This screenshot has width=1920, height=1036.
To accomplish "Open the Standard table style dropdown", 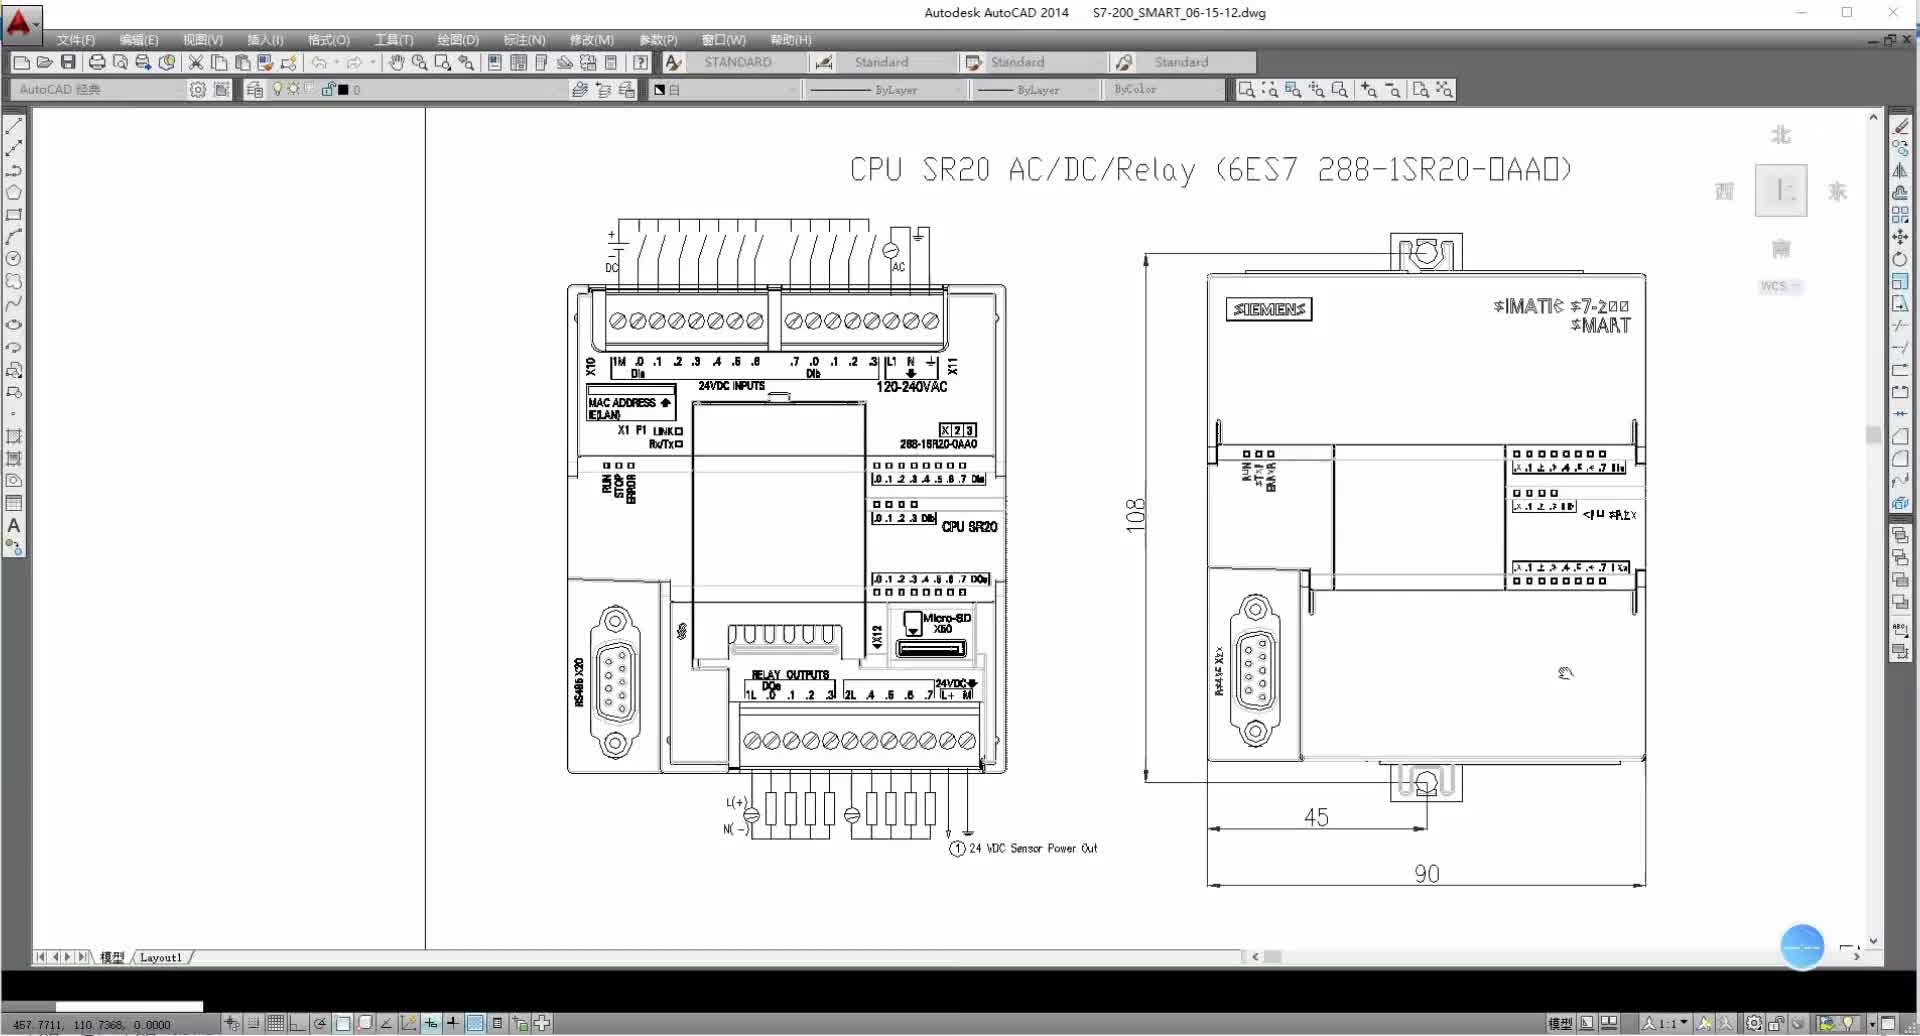I will [1045, 62].
